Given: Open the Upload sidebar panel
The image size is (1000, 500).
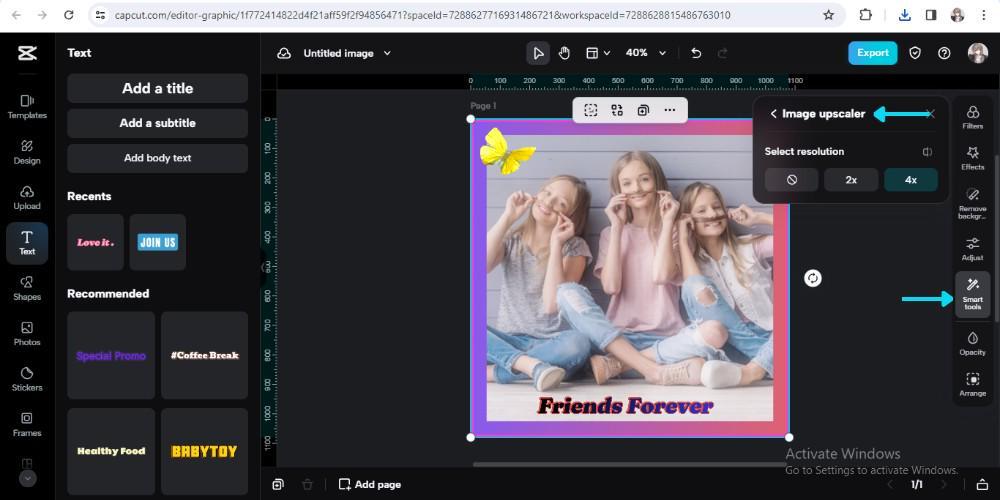Looking at the screenshot, I should coord(27,198).
